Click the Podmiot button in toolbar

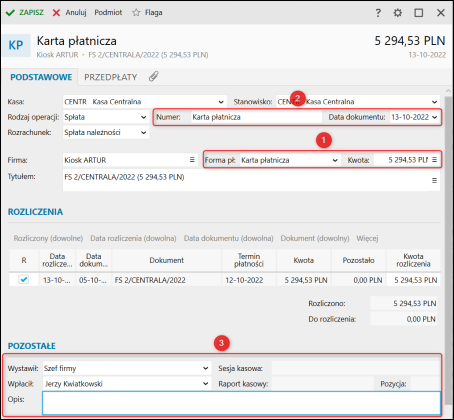[x=108, y=13]
